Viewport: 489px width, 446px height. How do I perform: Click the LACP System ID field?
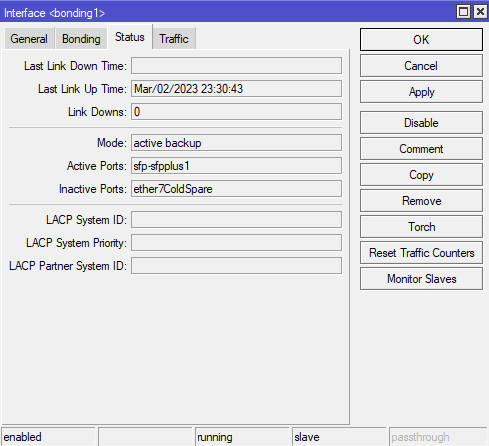(x=236, y=220)
